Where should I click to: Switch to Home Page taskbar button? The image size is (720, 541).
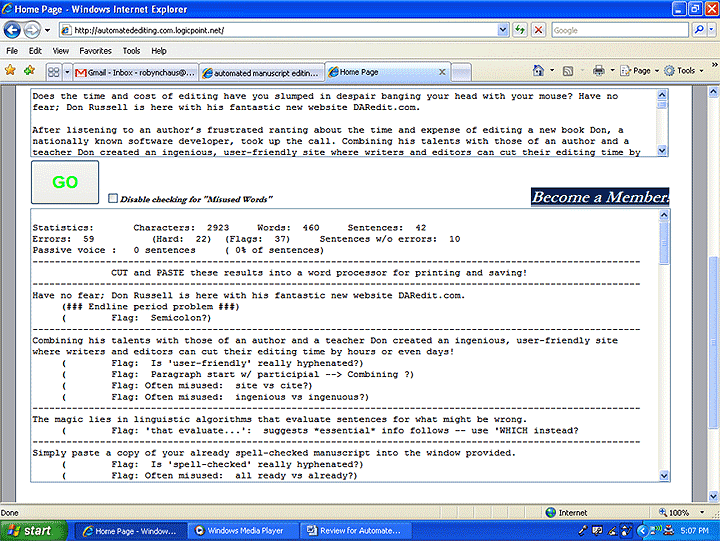coord(130,531)
